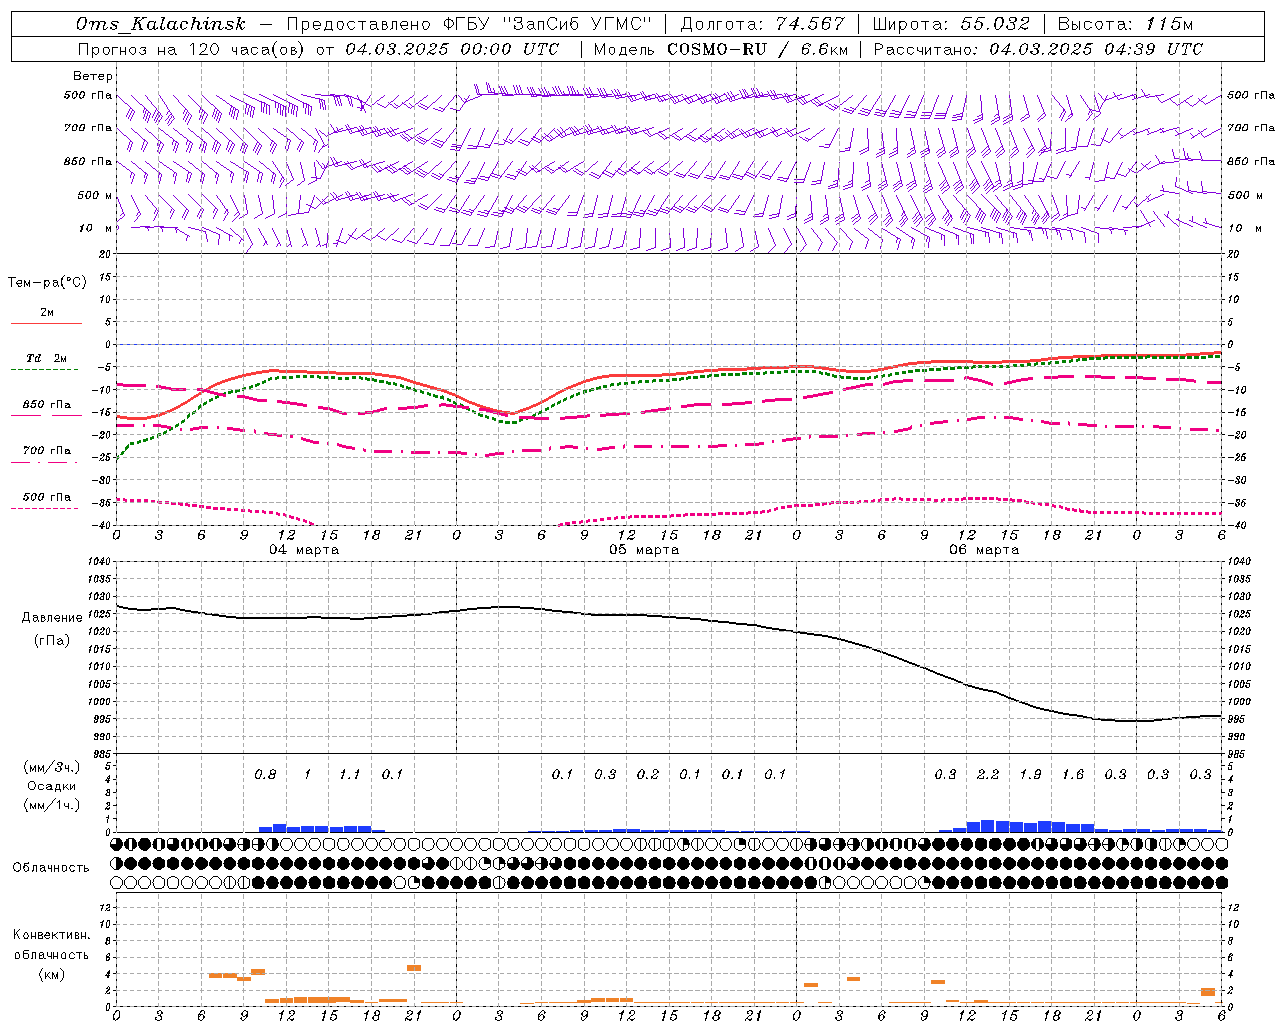Click the Долгота: 74.567 header field
This screenshot has height=1024, width=1280.
pyautogui.click(x=762, y=24)
